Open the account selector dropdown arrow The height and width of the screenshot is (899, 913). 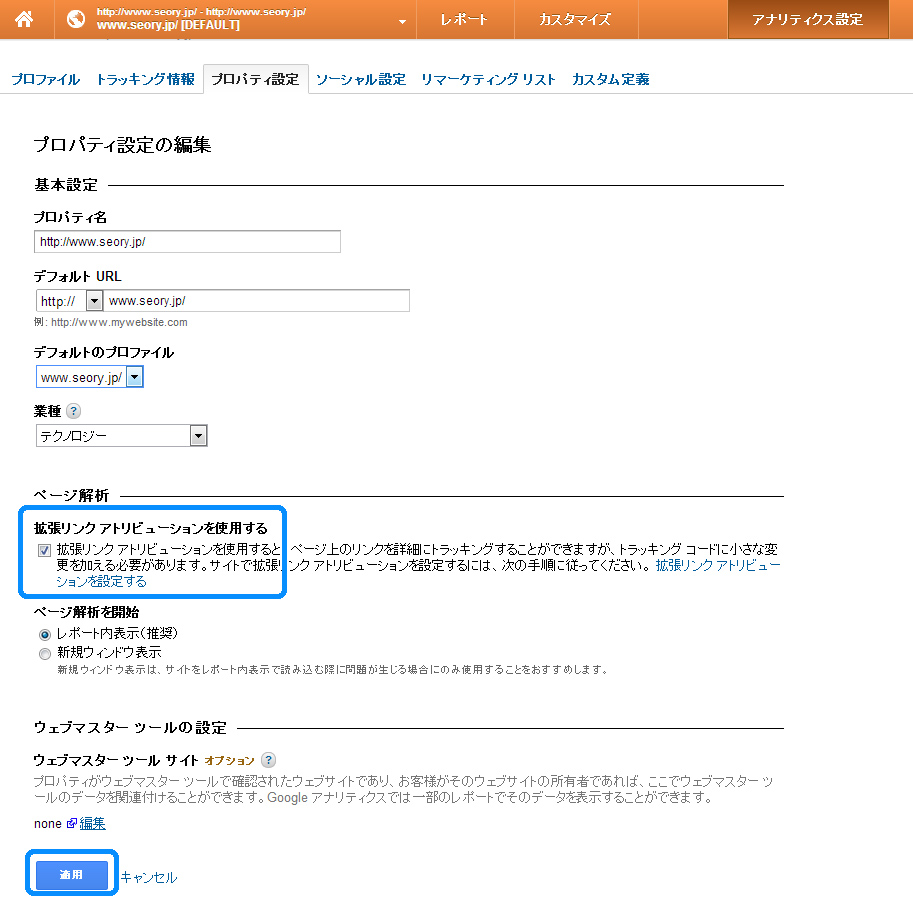point(402,20)
